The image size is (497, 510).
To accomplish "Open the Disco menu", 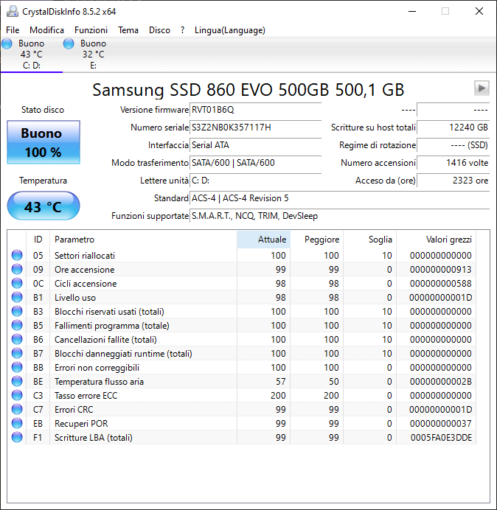I will (x=159, y=30).
